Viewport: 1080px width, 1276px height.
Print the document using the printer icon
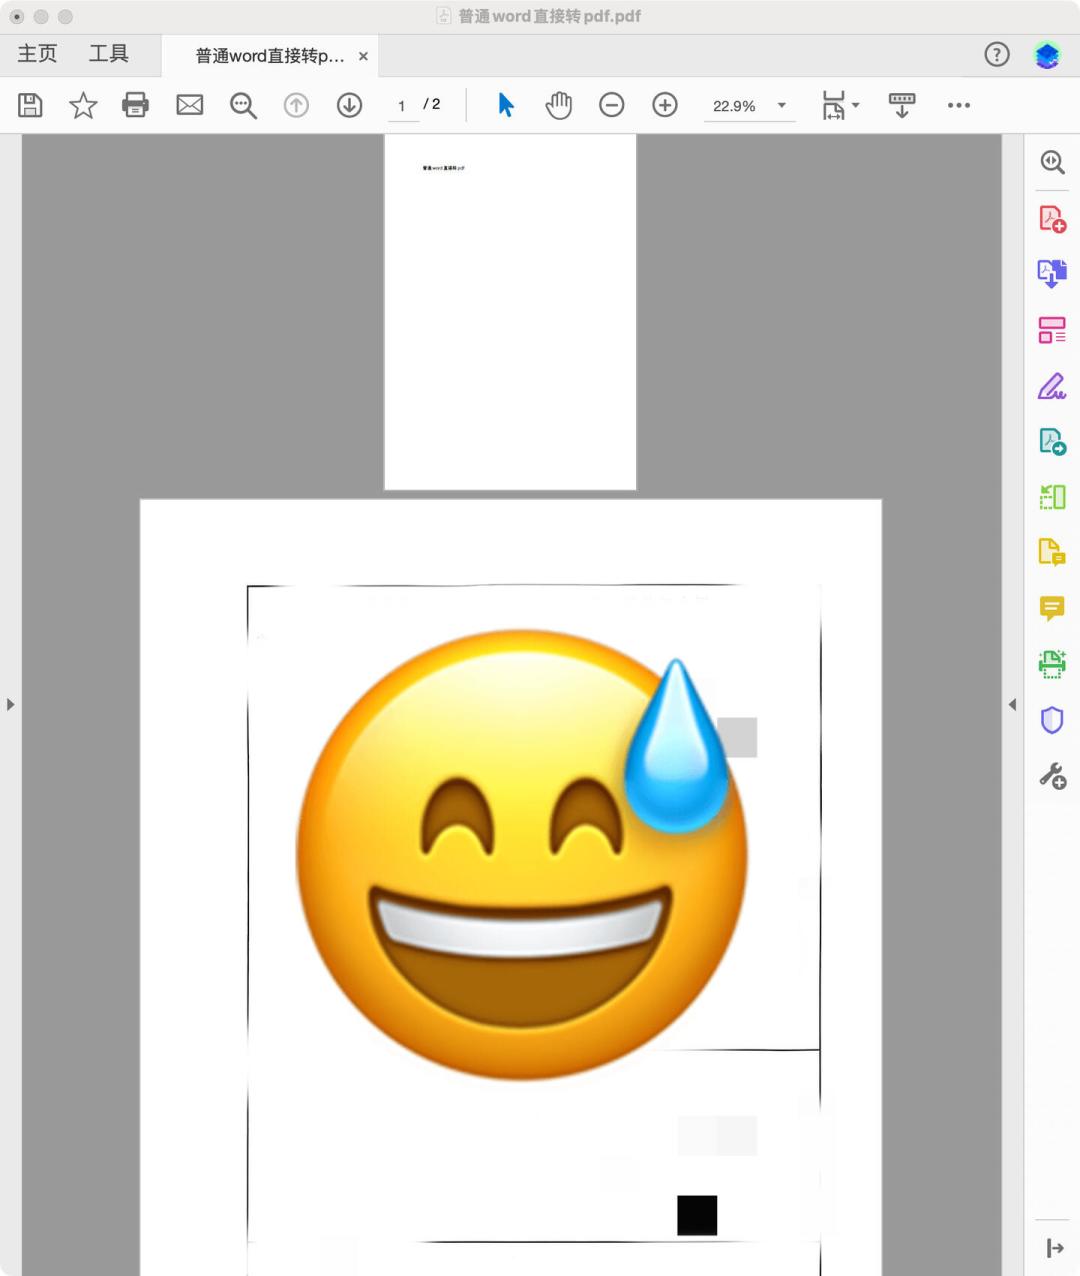(x=135, y=105)
